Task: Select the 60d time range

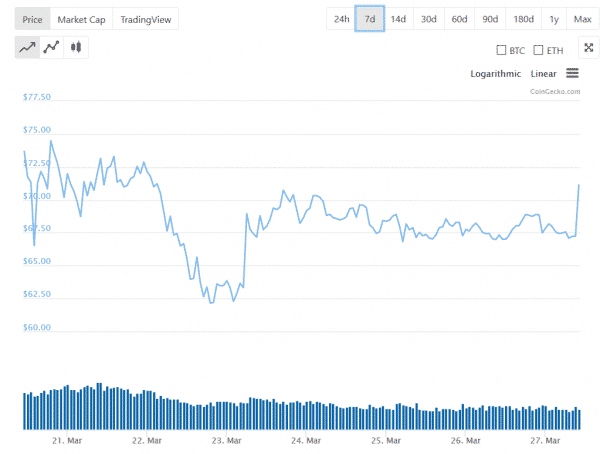Action: point(460,19)
